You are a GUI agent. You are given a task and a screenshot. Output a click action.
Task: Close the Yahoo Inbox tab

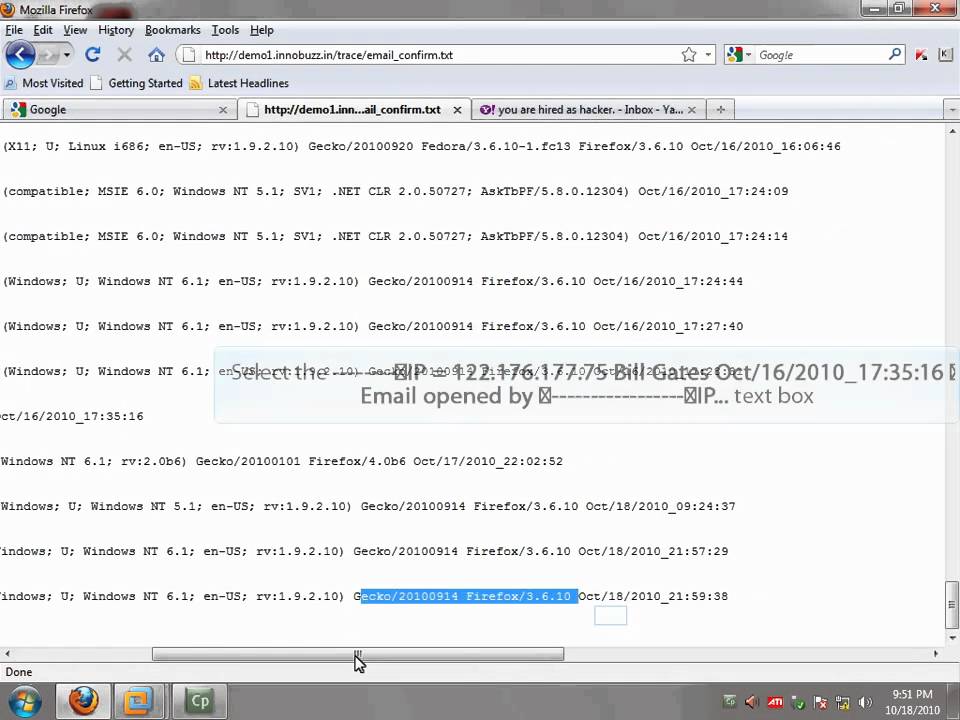coord(692,110)
